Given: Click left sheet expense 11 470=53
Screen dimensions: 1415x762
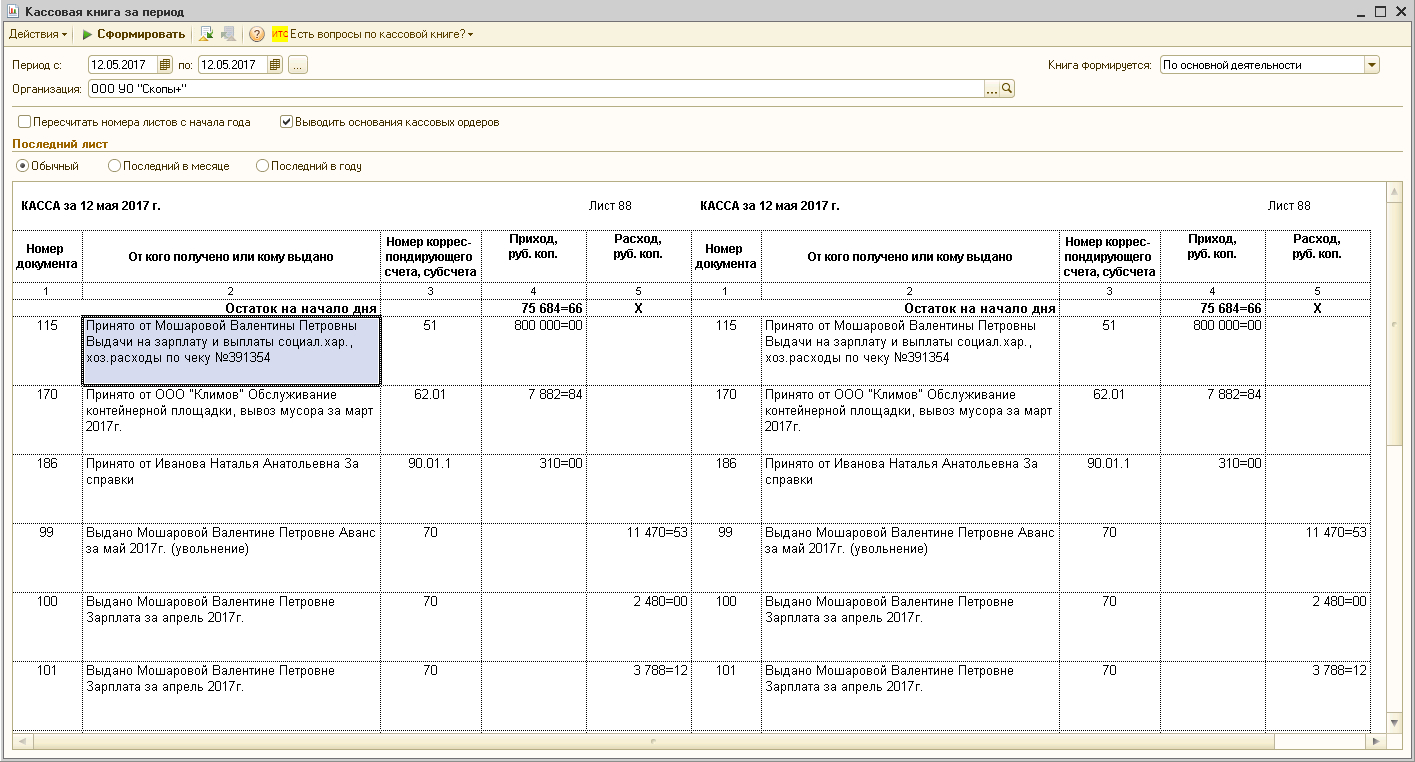Looking at the screenshot, I should (x=657, y=532).
